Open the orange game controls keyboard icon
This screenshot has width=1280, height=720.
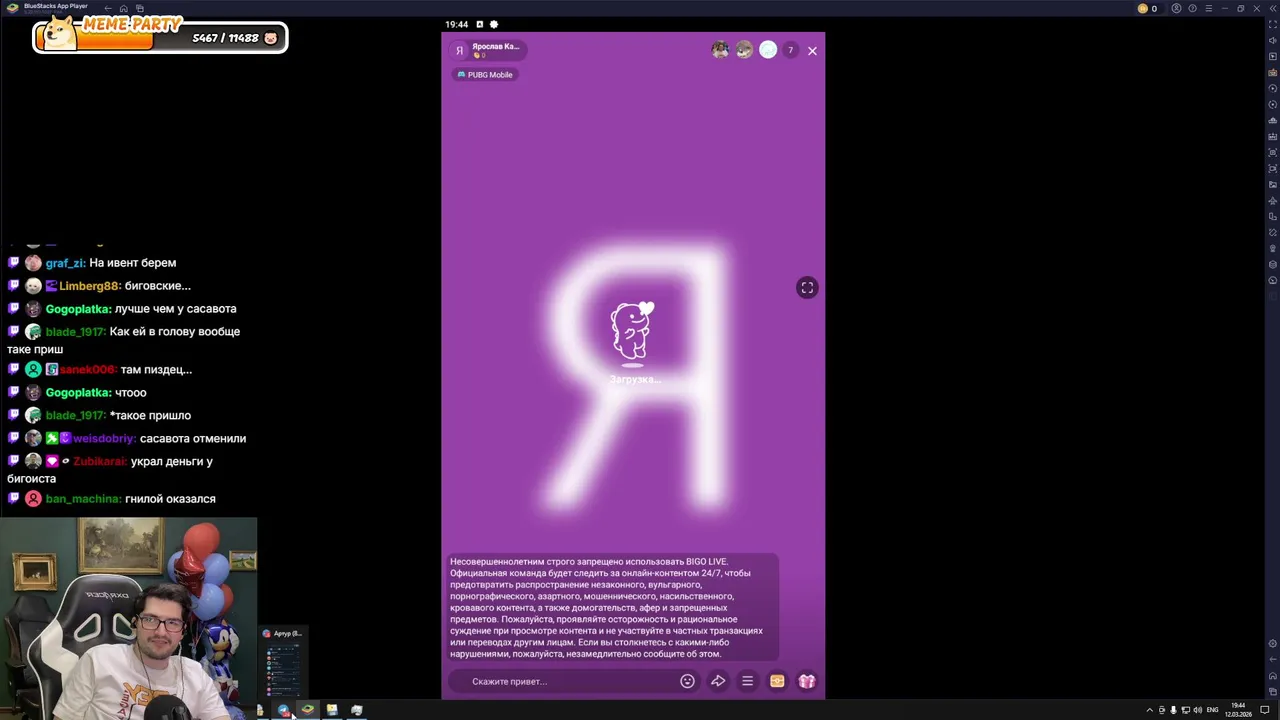1273,72
